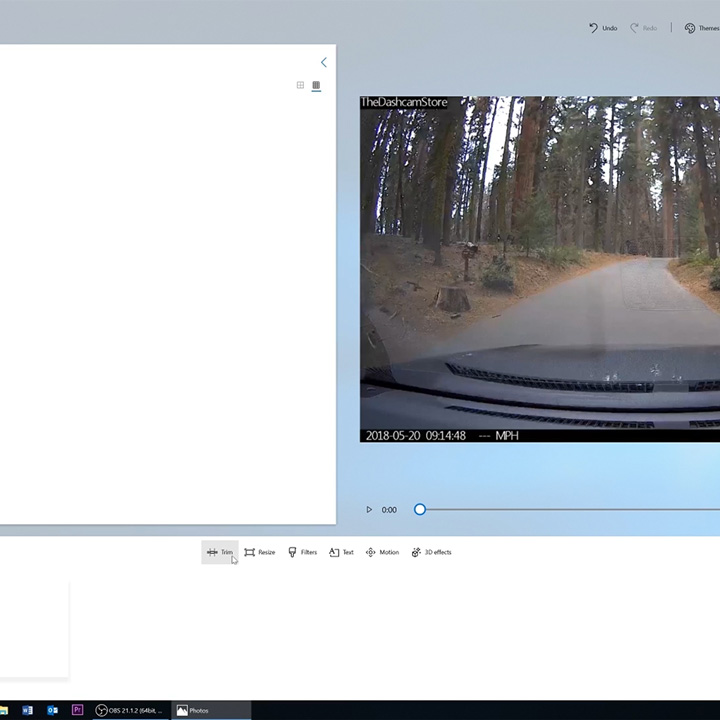The image size is (720, 720).
Task: Open the Filters tool
Action: [x=302, y=552]
